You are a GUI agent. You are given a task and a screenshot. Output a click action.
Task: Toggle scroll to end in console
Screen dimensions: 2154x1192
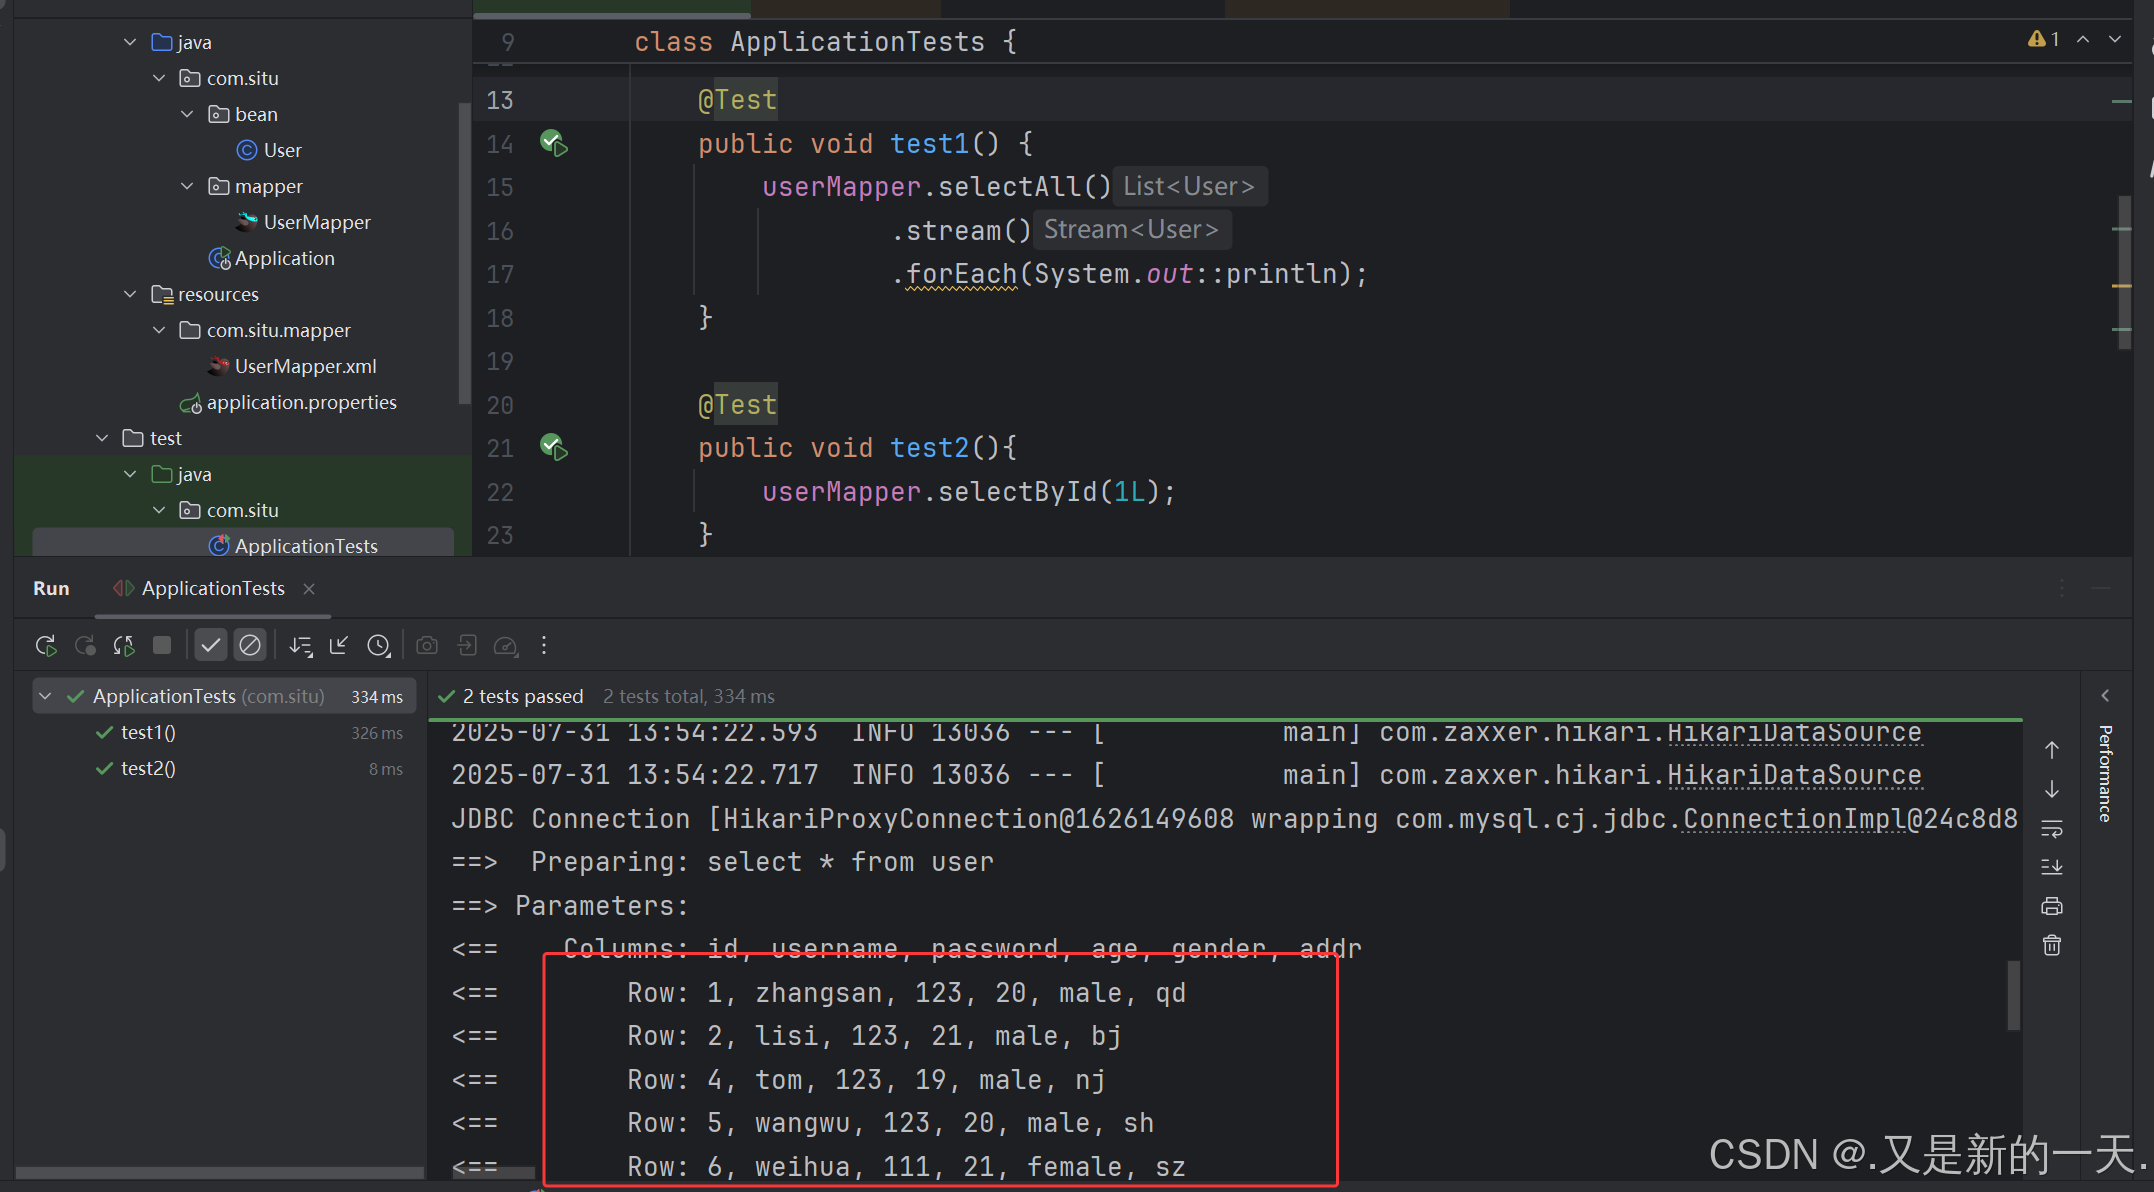(2052, 867)
